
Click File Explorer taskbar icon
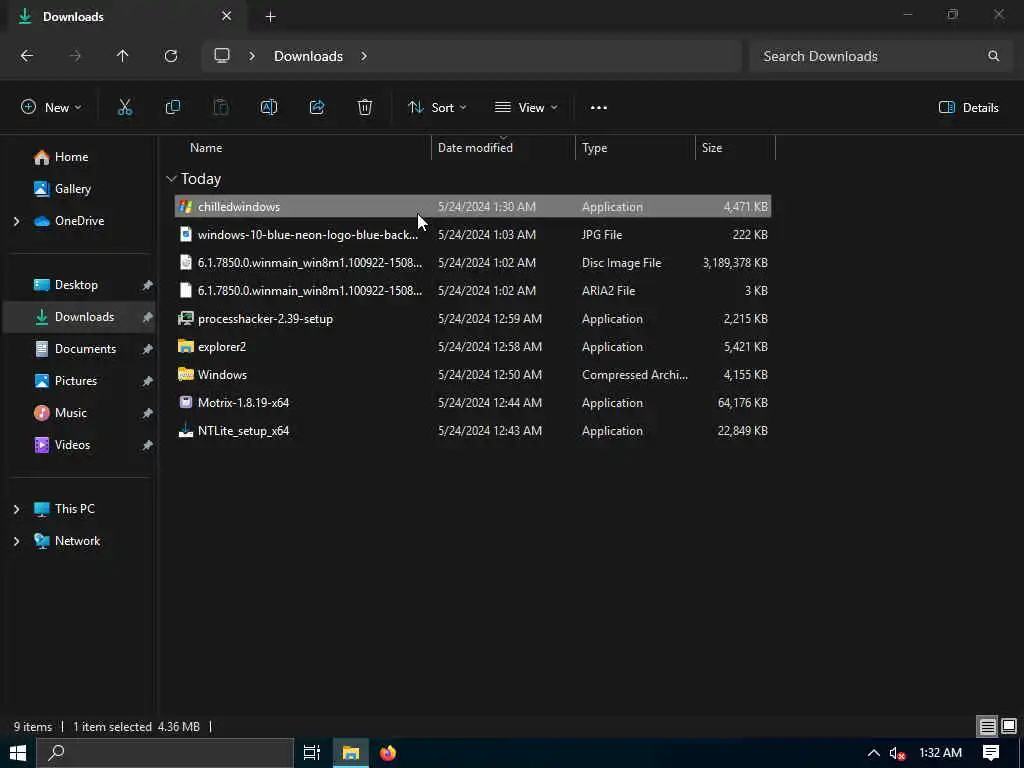click(351, 753)
